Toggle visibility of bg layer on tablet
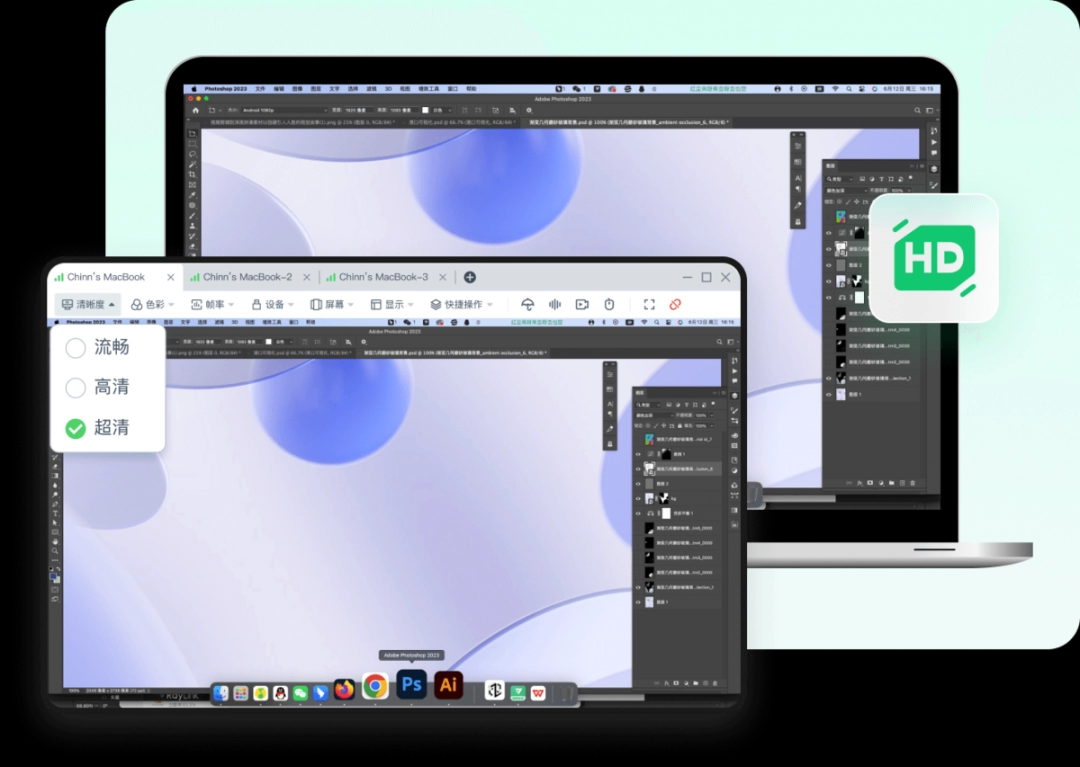 click(x=638, y=498)
